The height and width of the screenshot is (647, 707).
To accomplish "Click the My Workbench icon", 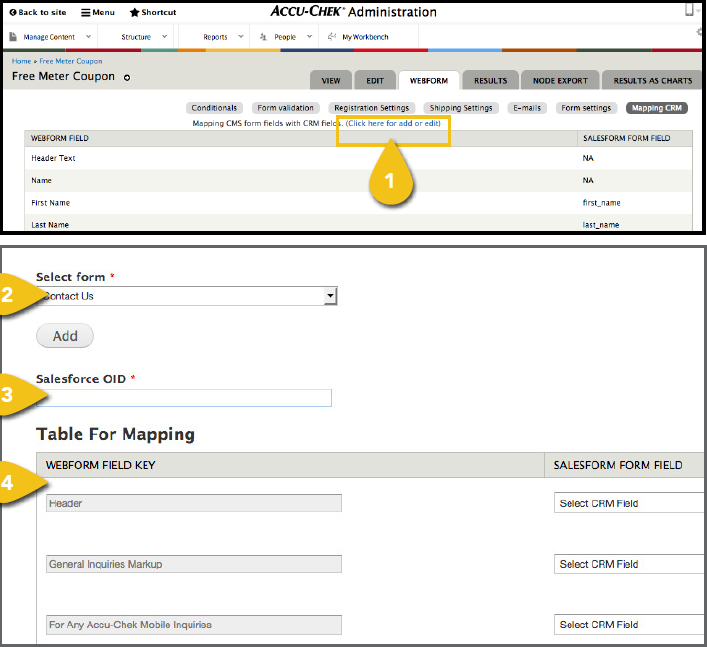I will tap(332, 37).
